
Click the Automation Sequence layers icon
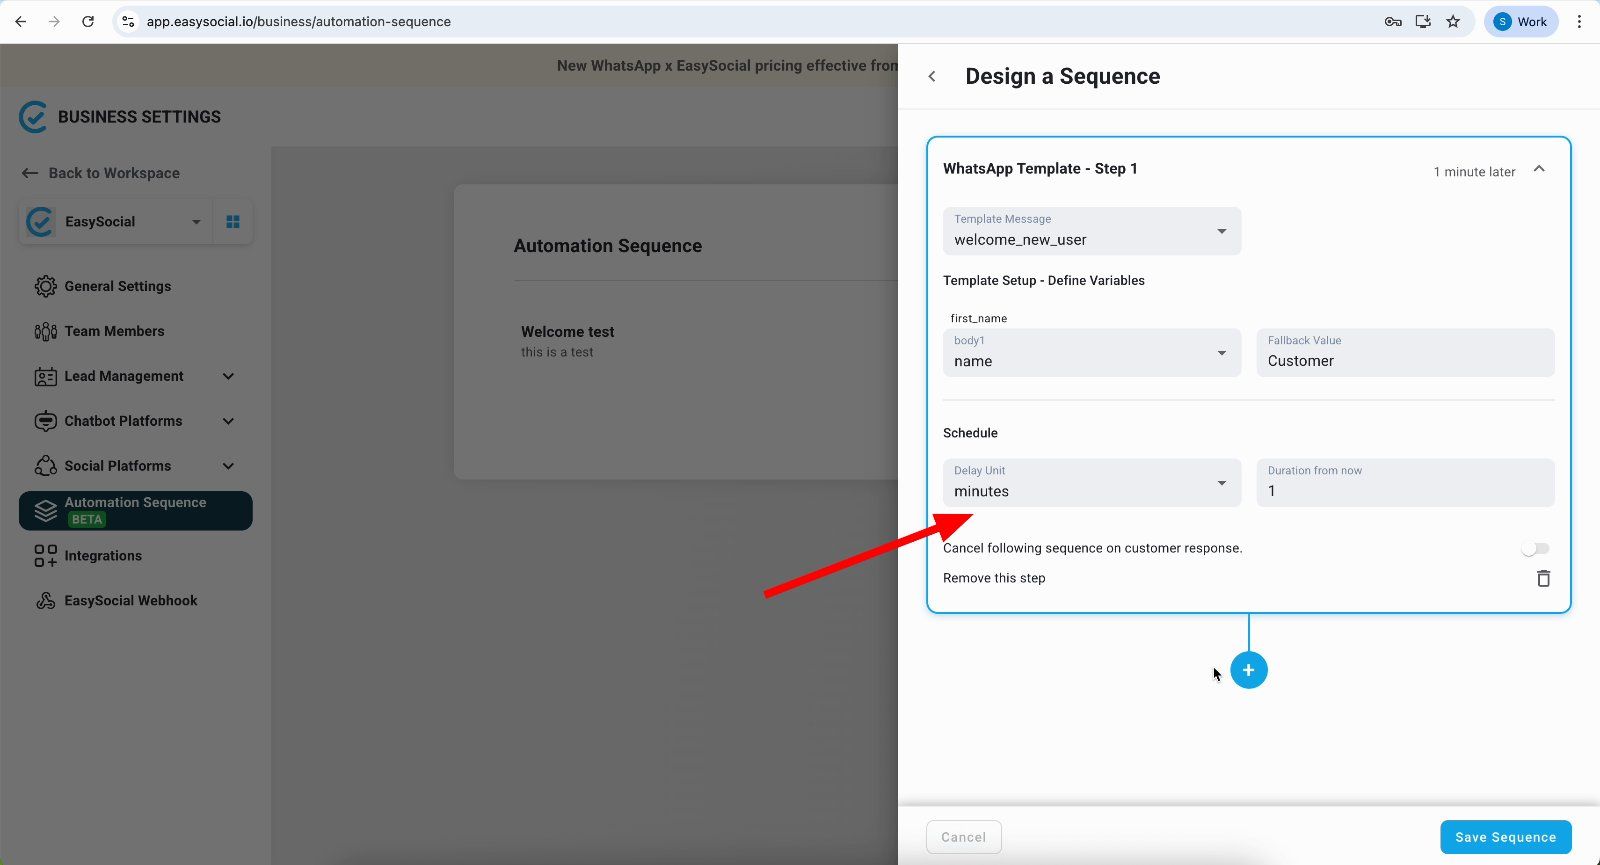pyautogui.click(x=46, y=511)
